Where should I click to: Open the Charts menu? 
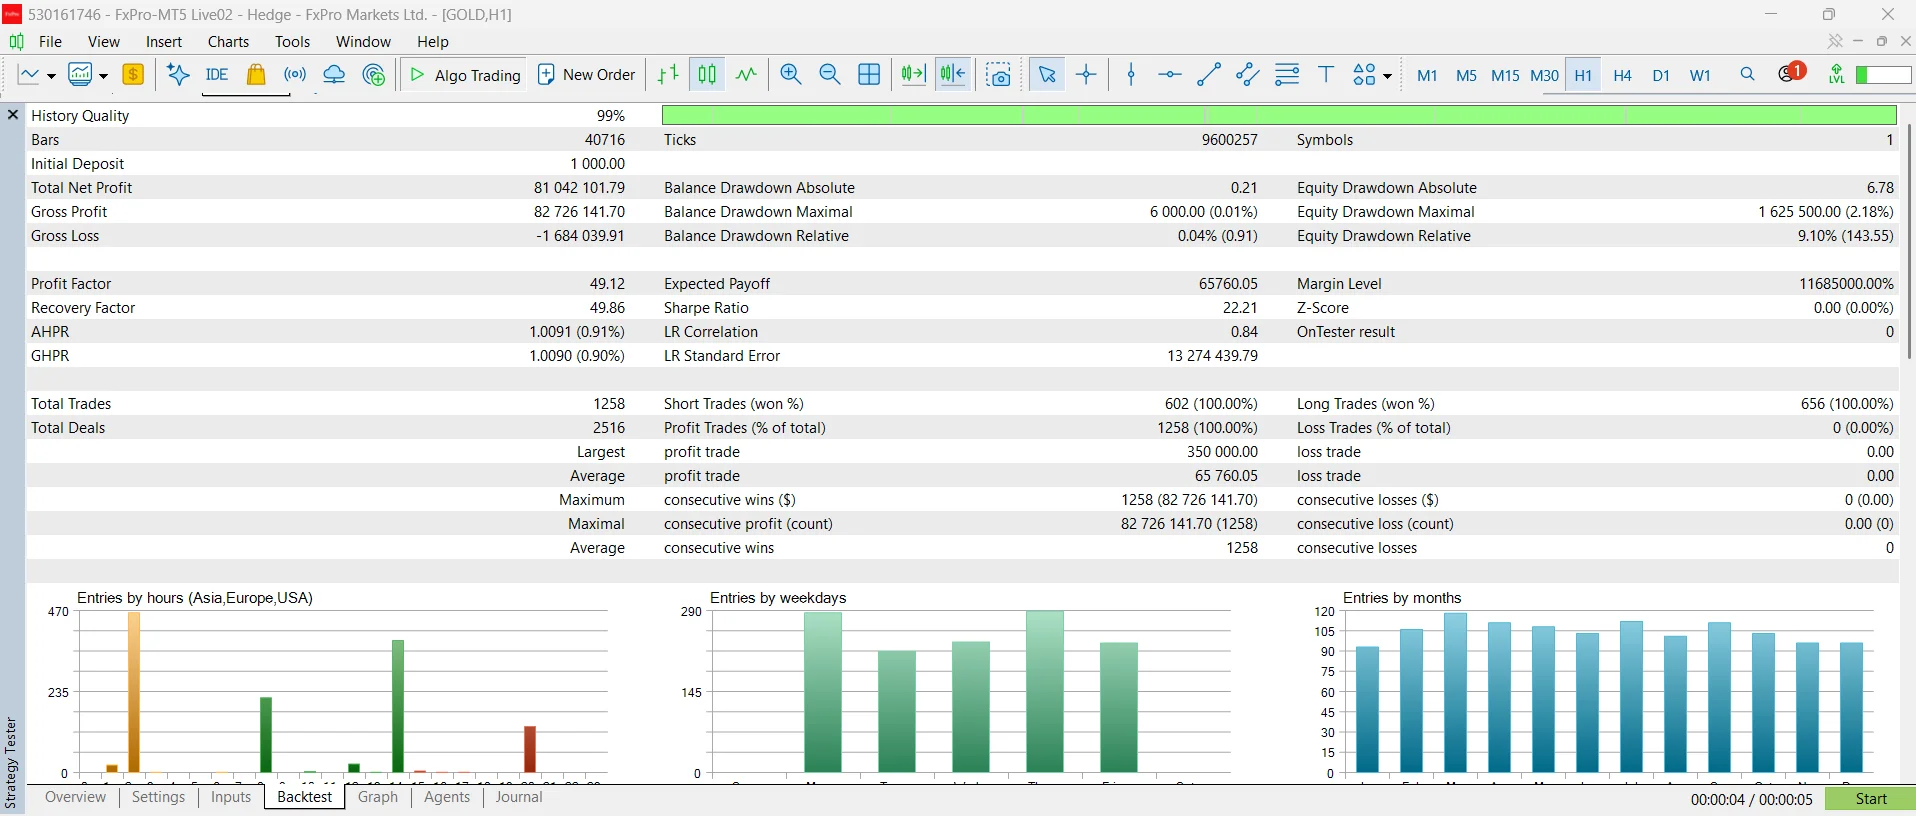click(228, 42)
